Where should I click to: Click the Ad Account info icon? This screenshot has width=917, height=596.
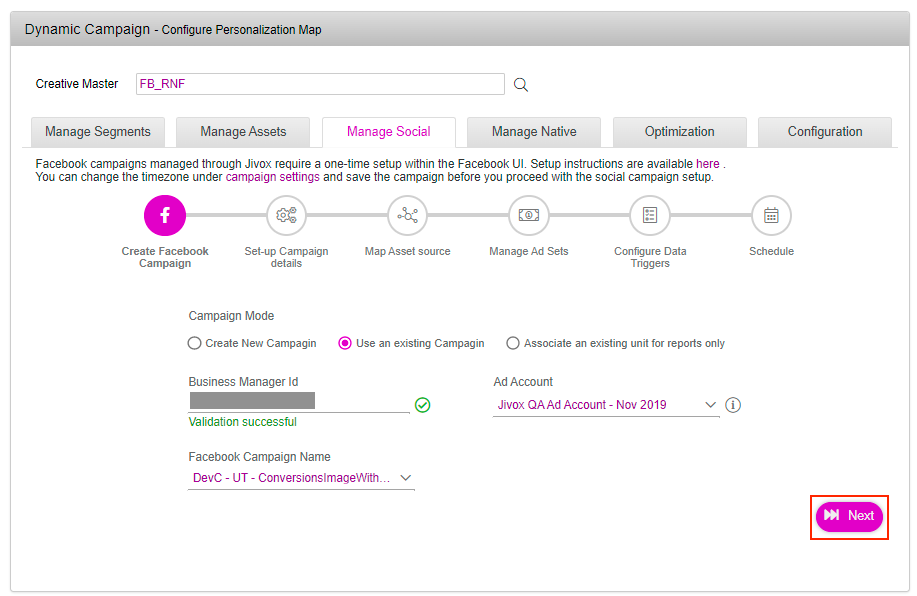point(733,405)
